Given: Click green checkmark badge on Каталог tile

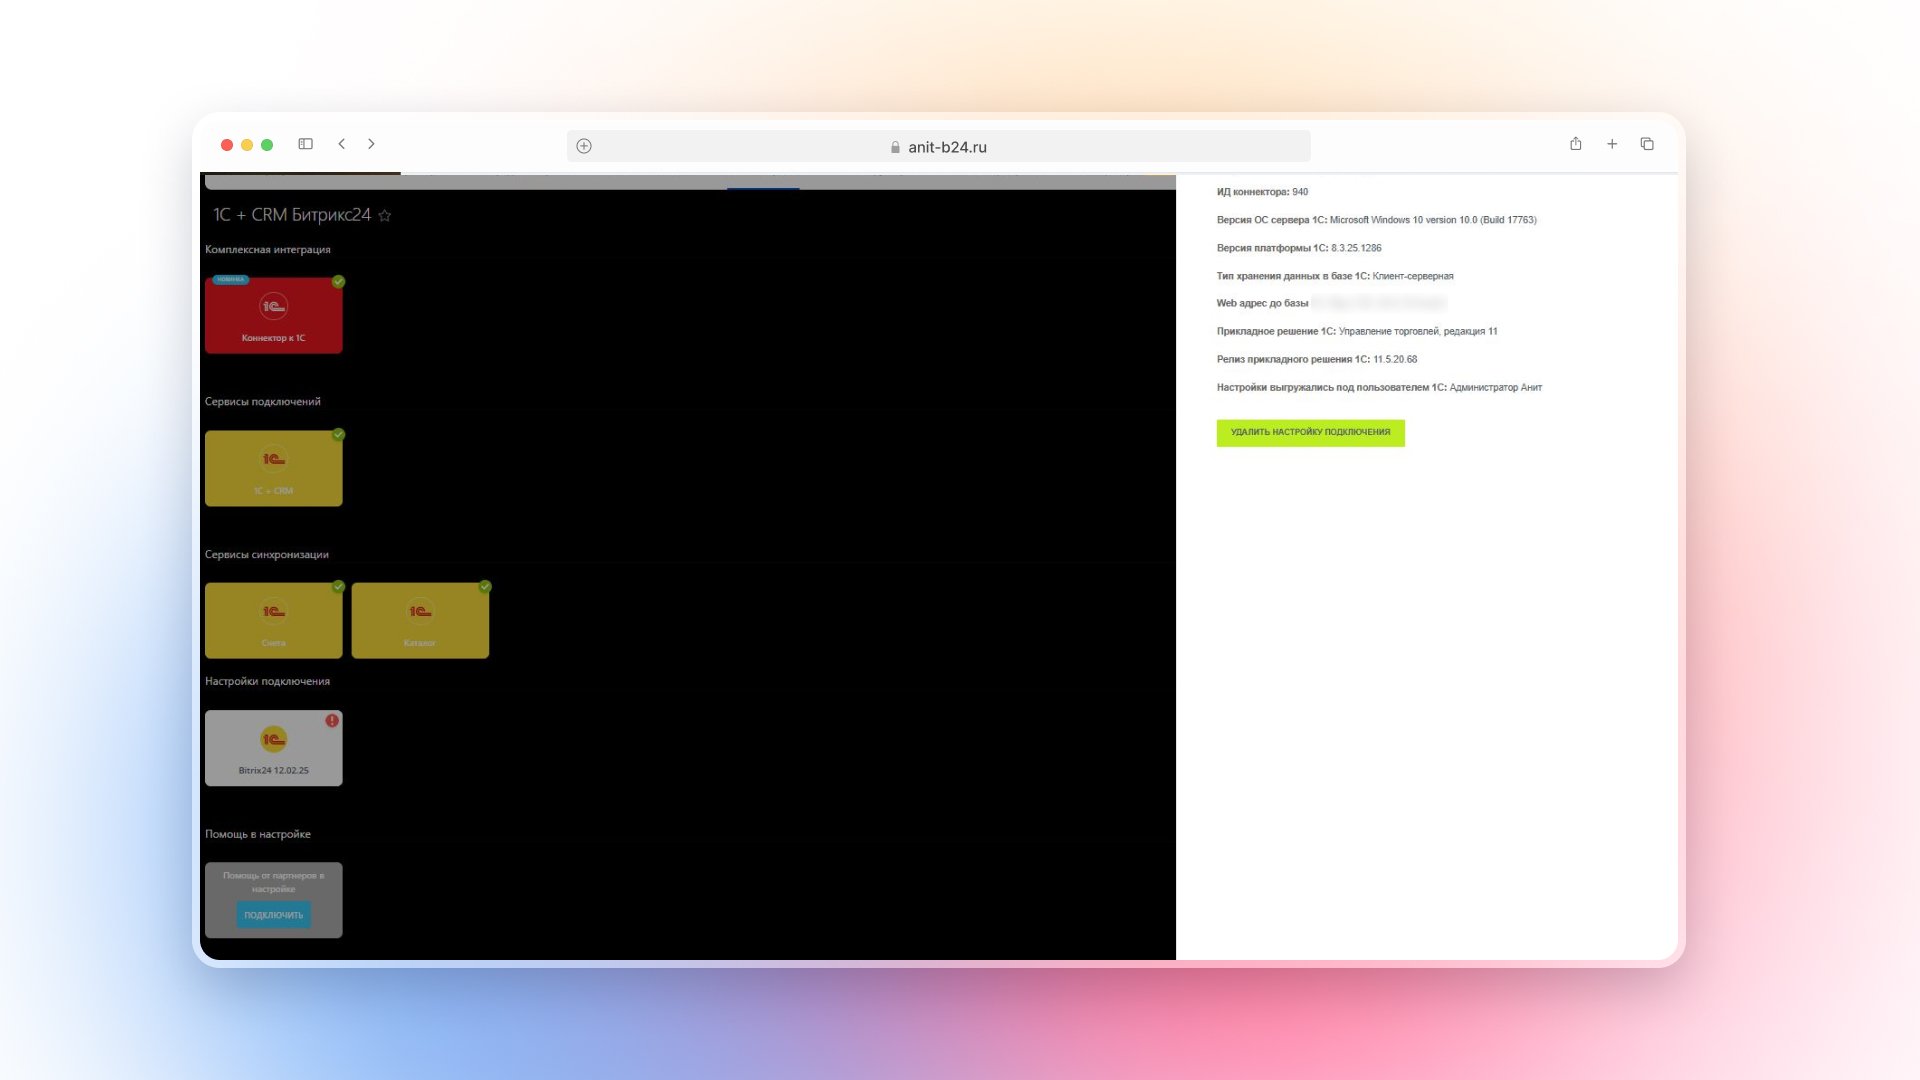Looking at the screenshot, I should (485, 587).
